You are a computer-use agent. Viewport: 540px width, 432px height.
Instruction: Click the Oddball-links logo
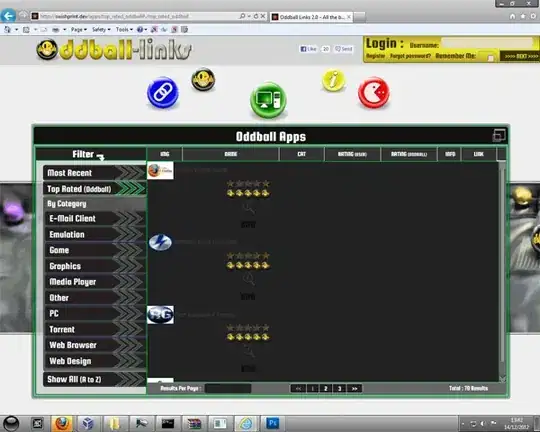pos(114,50)
